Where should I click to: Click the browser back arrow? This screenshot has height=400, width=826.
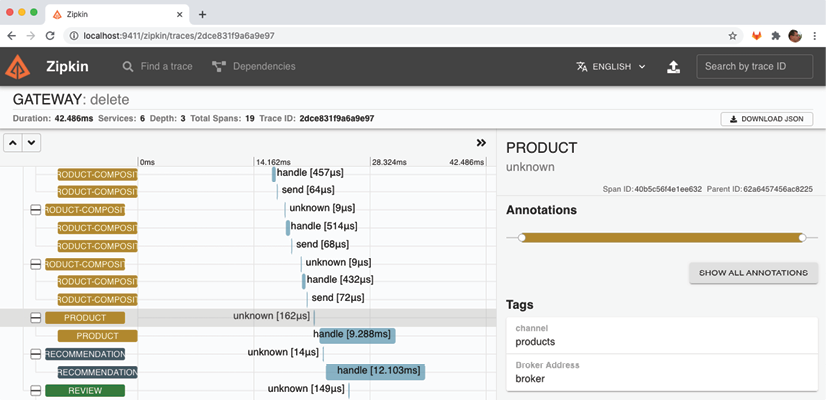click(12, 36)
